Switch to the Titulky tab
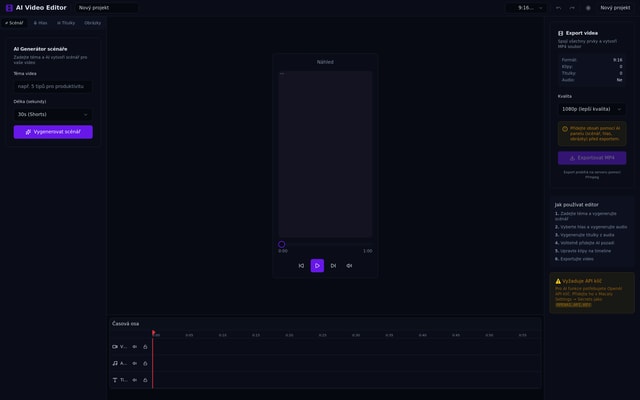This screenshot has width=640, height=400. (x=66, y=23)
